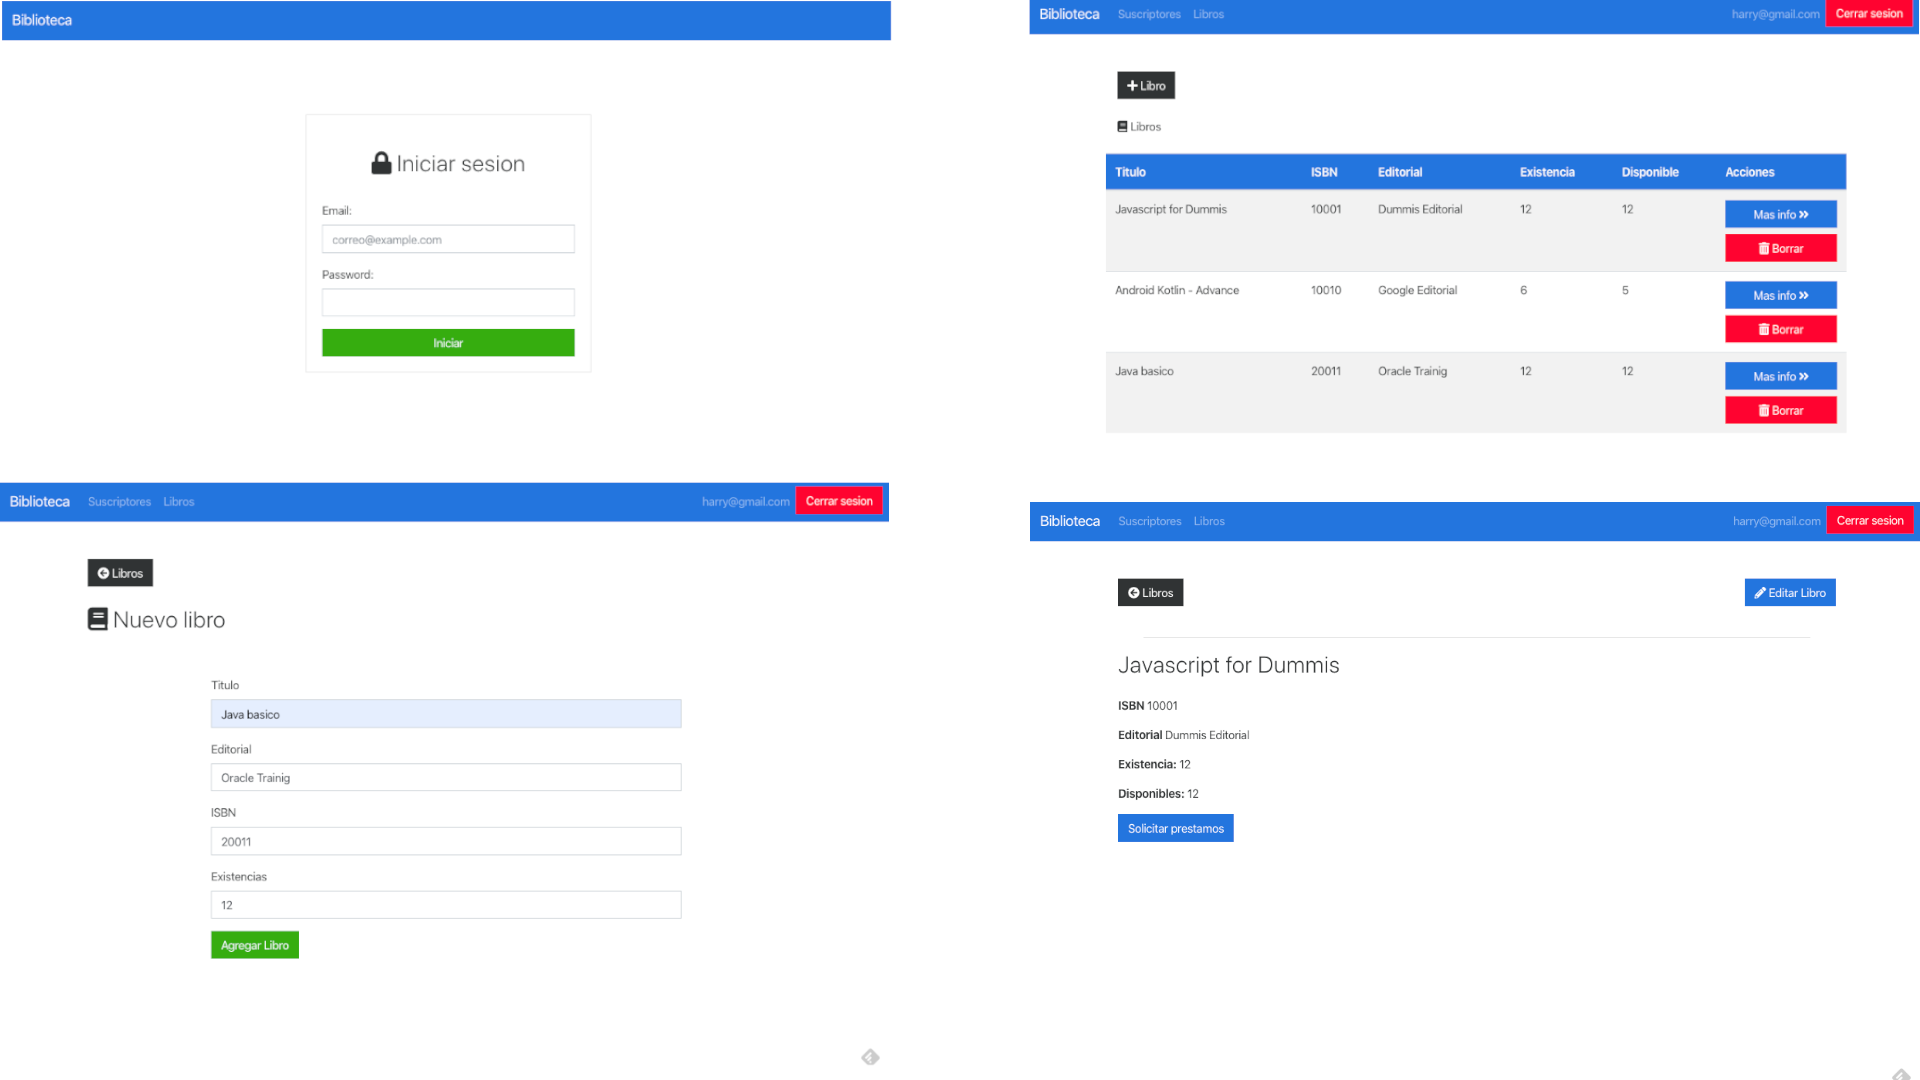Viewport: 1920px width, 1080px height.
Task: Click the Javascript for Dummis heading on detail page
Action: coord(1228,665)
